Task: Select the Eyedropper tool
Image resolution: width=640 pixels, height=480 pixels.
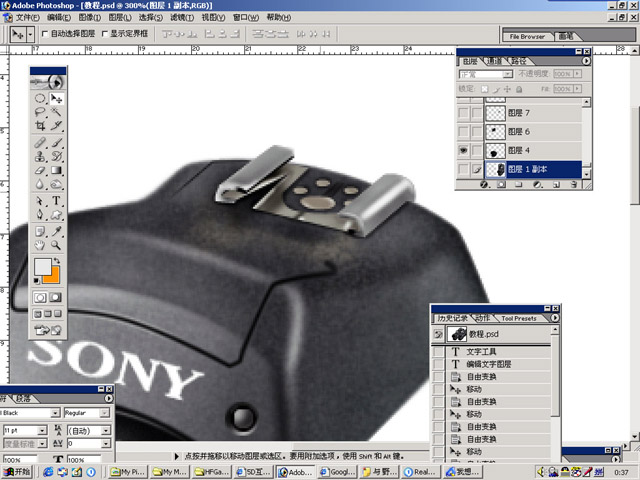Action: (x=56, y=231)
